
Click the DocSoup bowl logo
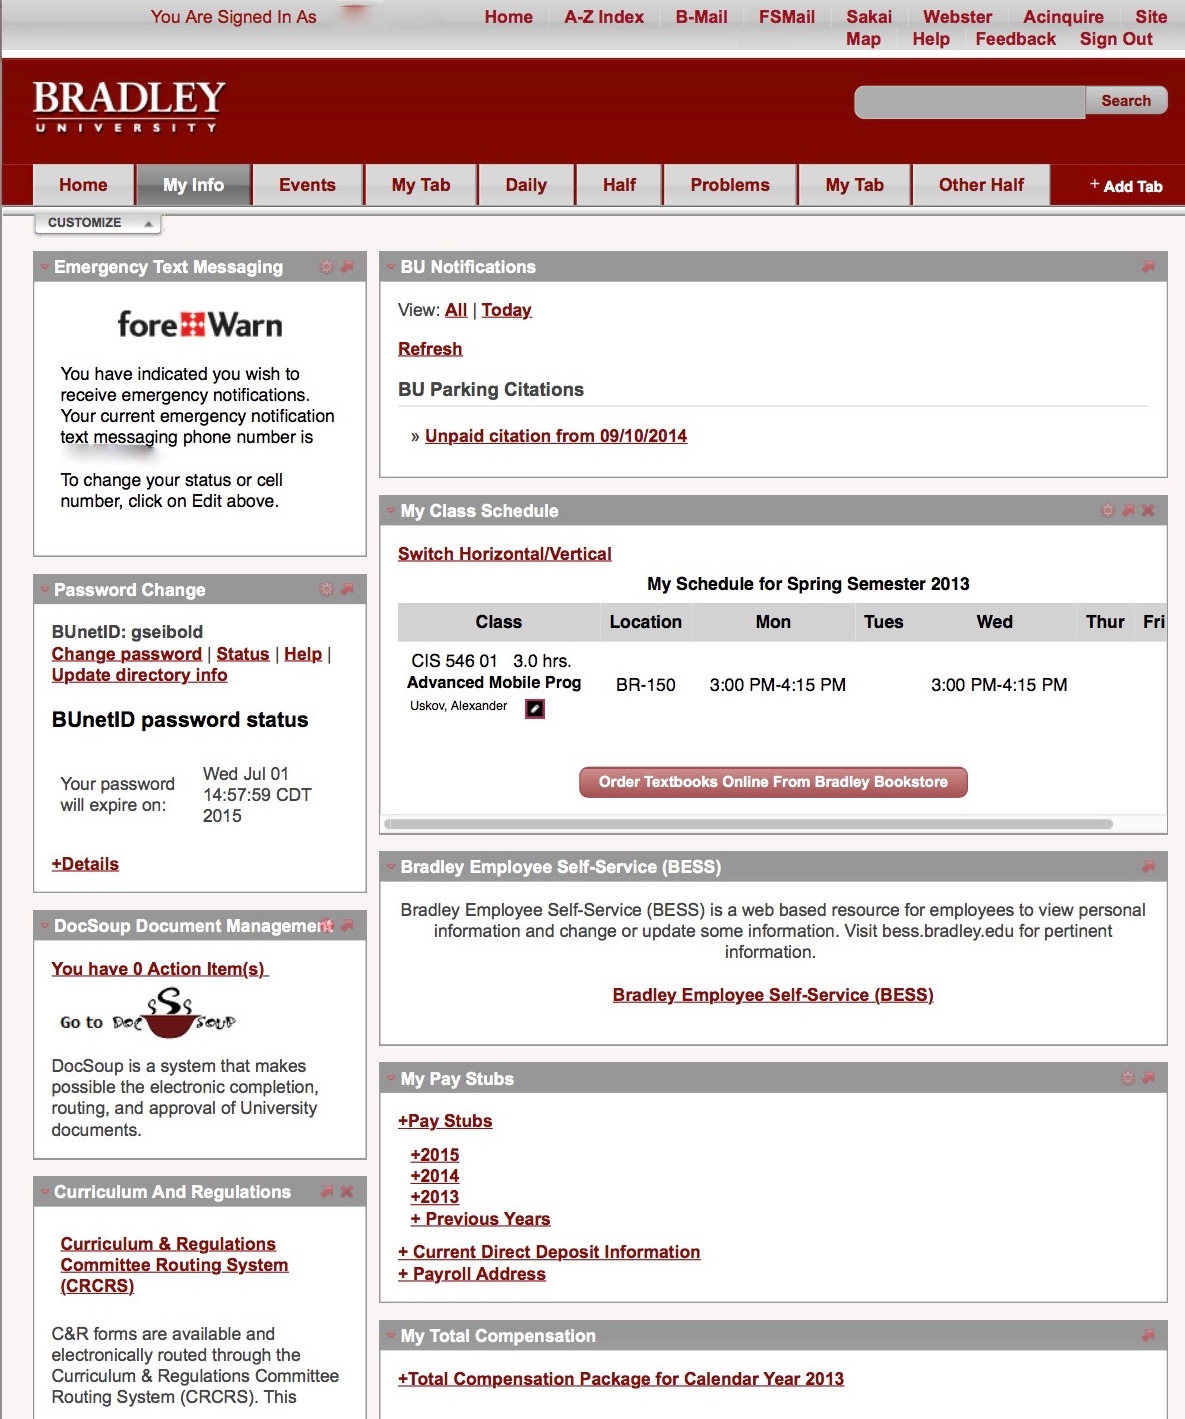[170, 1013]
